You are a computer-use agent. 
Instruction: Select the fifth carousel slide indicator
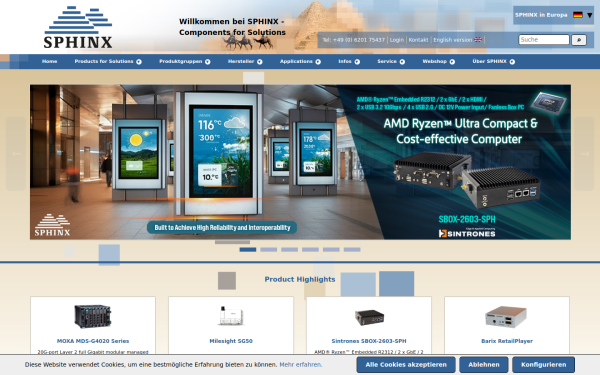(331, 249)
